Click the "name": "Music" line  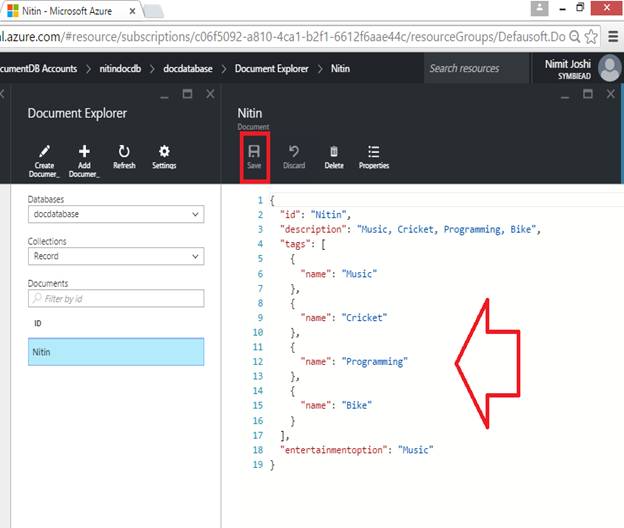pyautogui.click(x=339, y=274)
